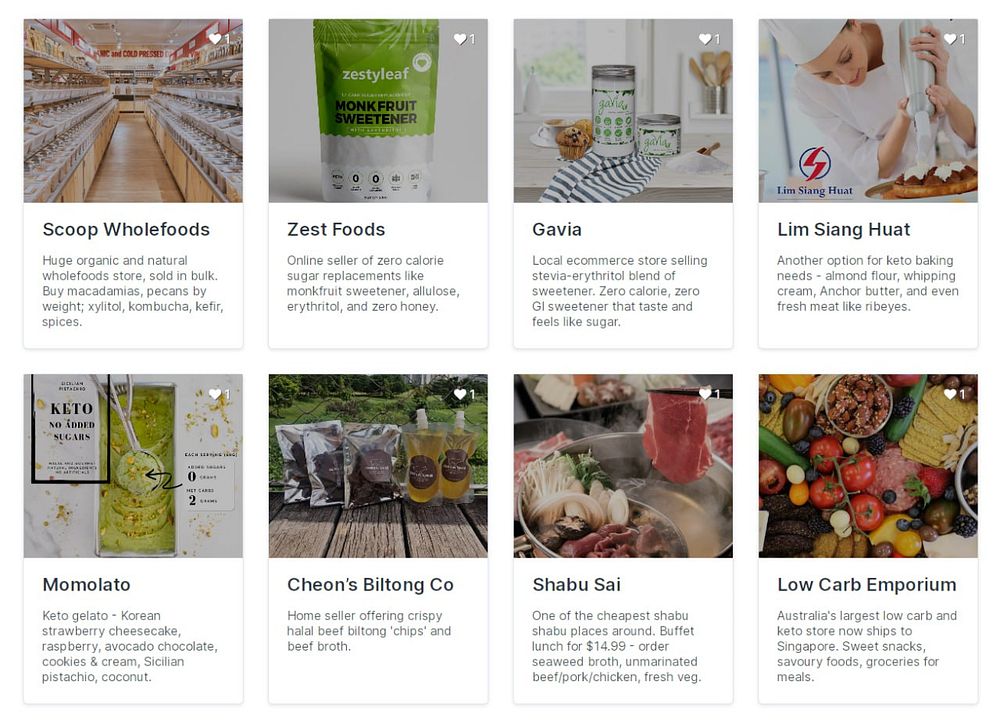Like the Scoop Wholefoods card heart icon
This screenshot has height=724, width=1000.
coord(215,39)
